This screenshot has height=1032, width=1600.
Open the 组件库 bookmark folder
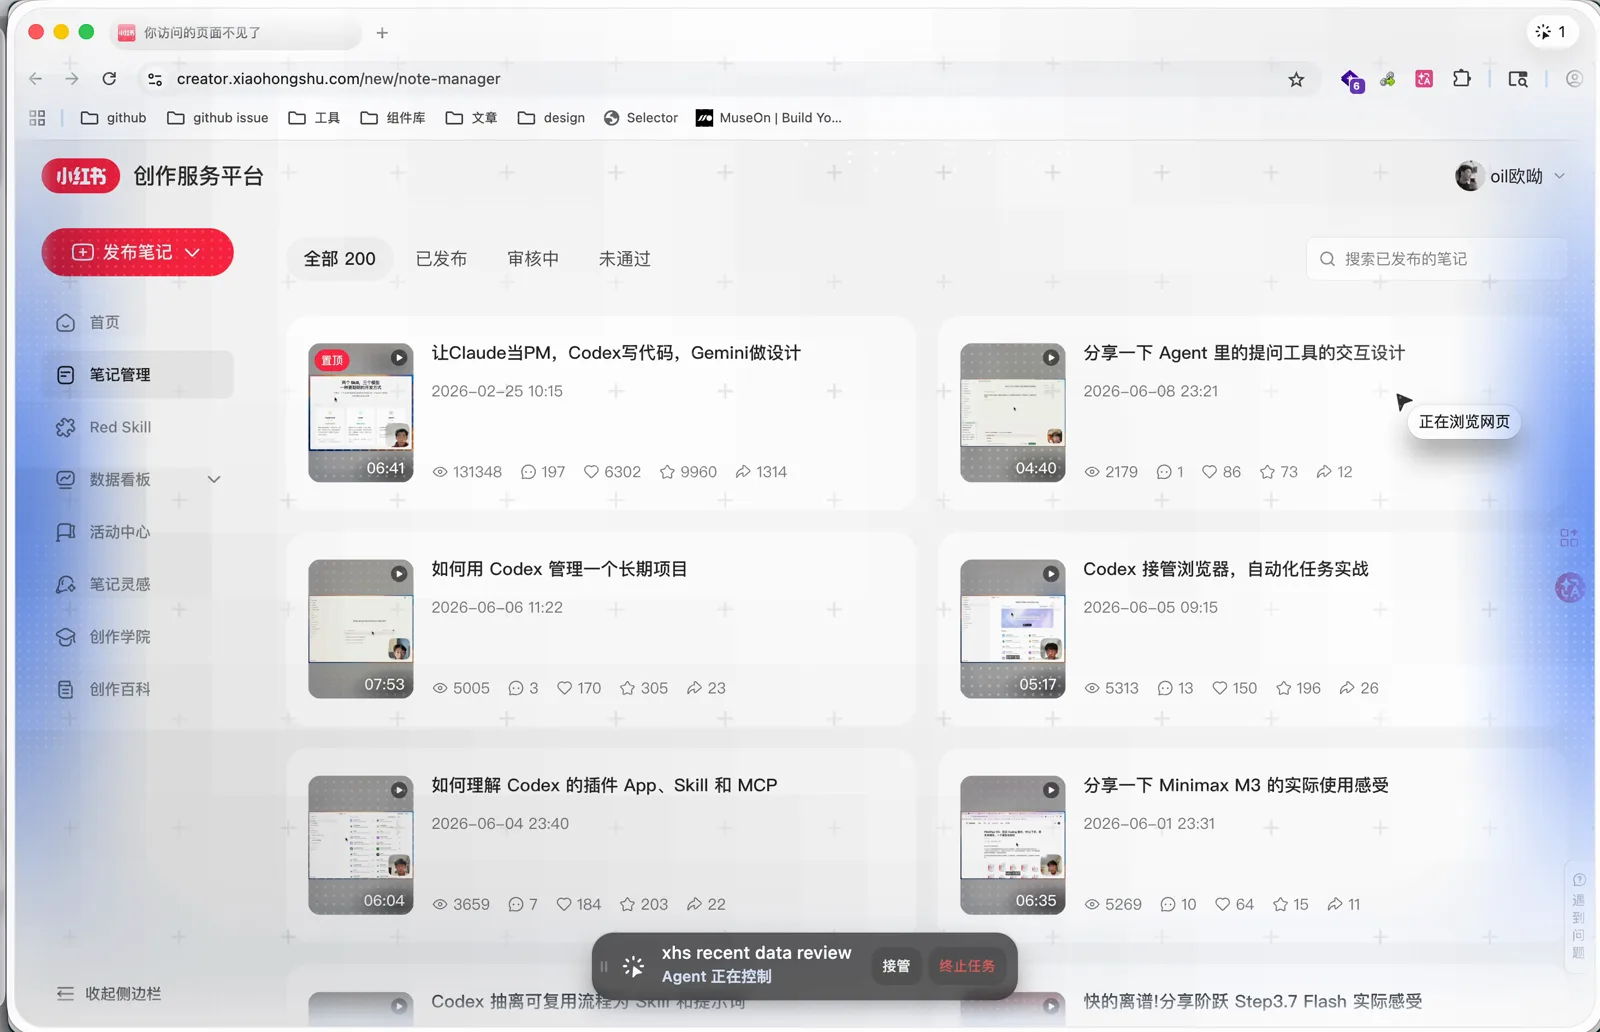click(393, 118)
